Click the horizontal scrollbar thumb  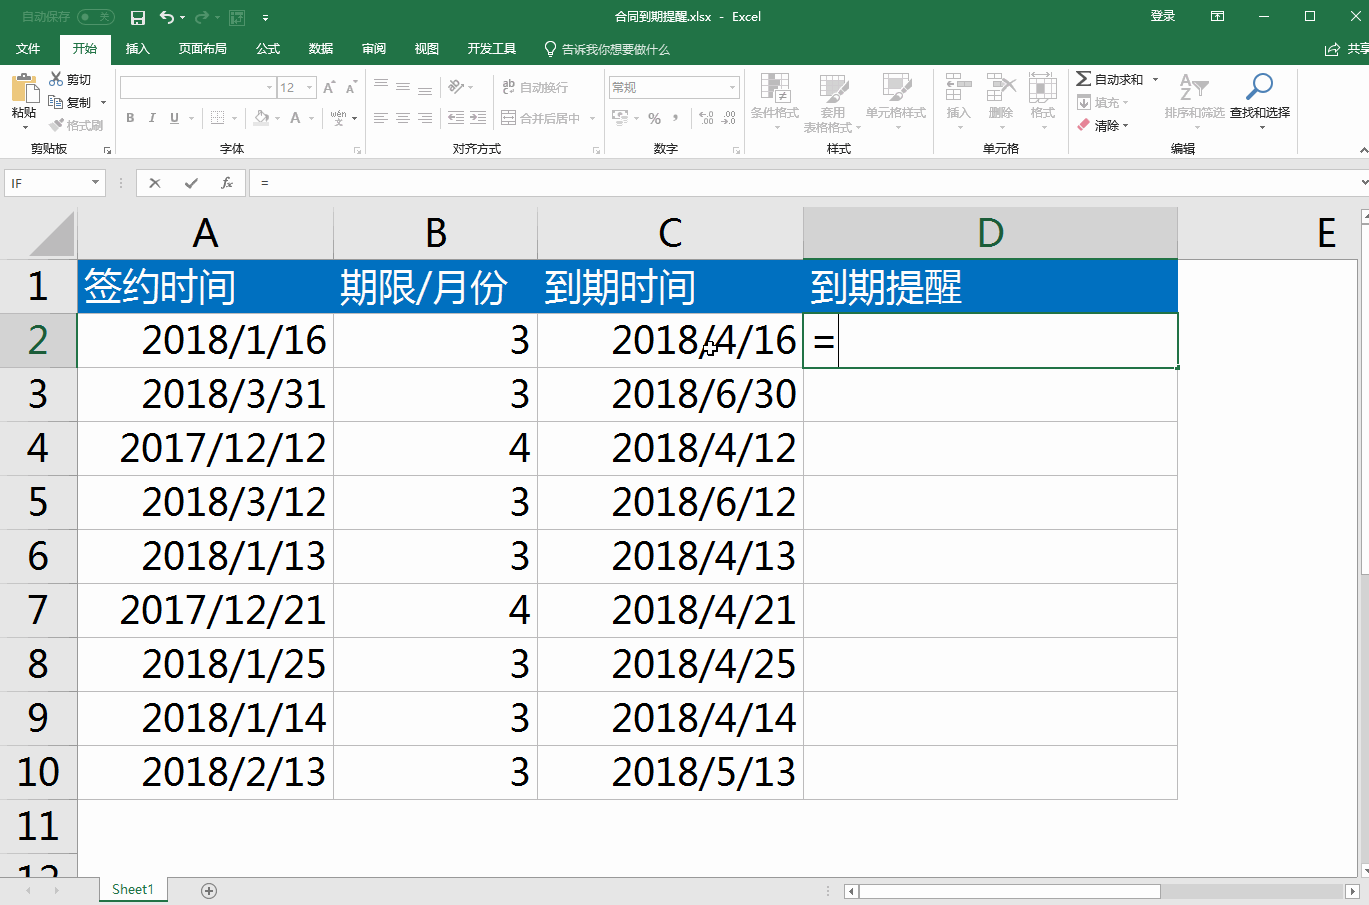point(1009,891)
